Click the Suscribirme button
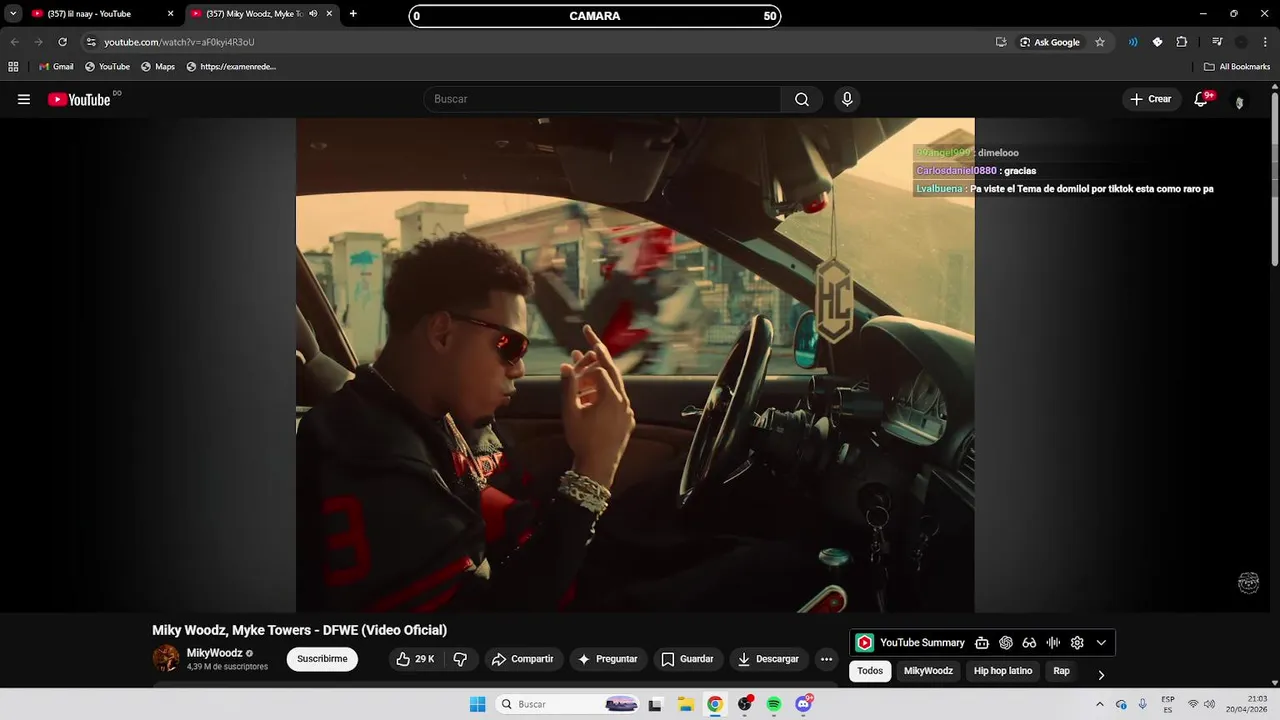Viewport: 1280px width, 720px height. [x=322, y=659]
